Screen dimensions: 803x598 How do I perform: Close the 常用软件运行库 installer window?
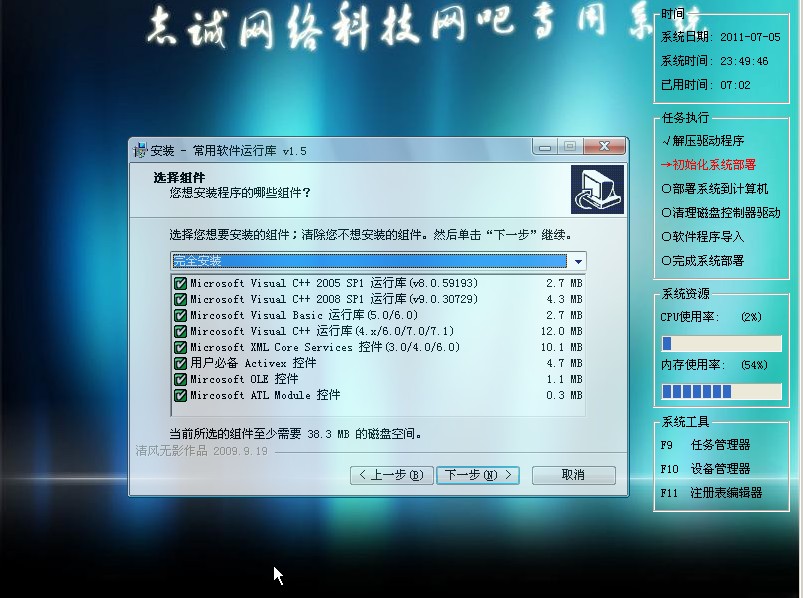click(604, 146)
